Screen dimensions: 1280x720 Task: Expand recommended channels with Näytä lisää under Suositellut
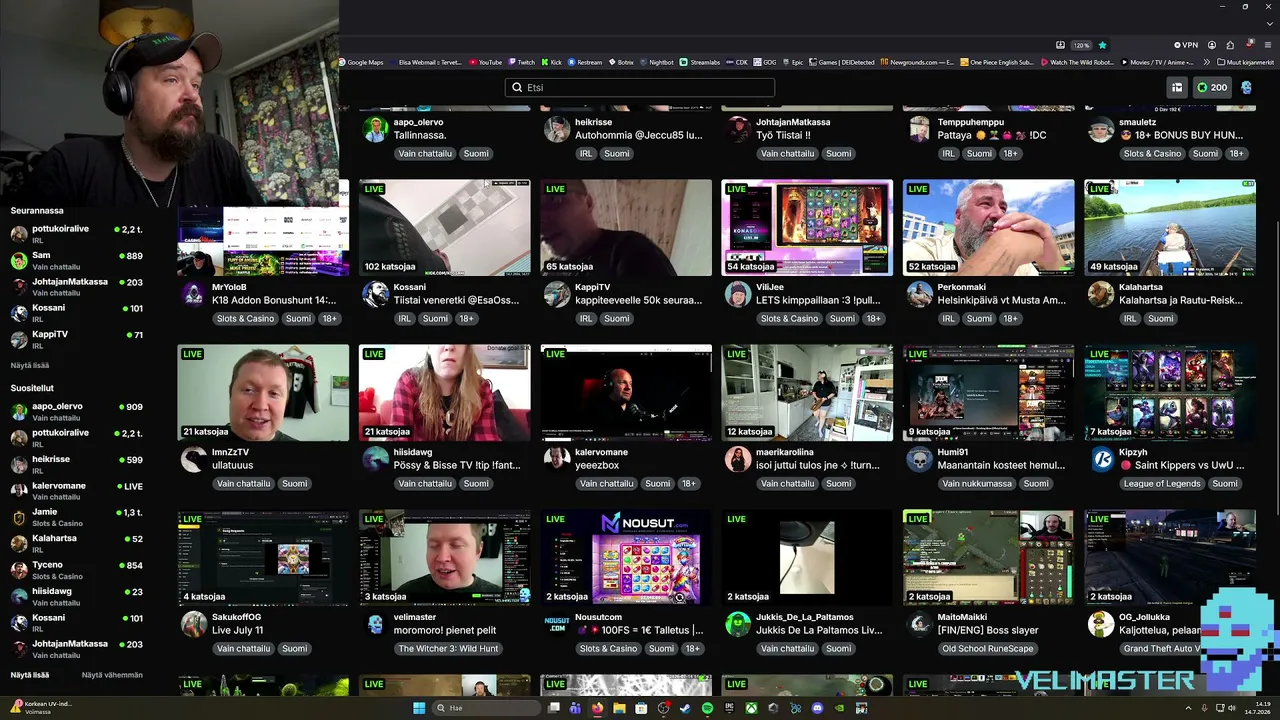click(30, 675)
